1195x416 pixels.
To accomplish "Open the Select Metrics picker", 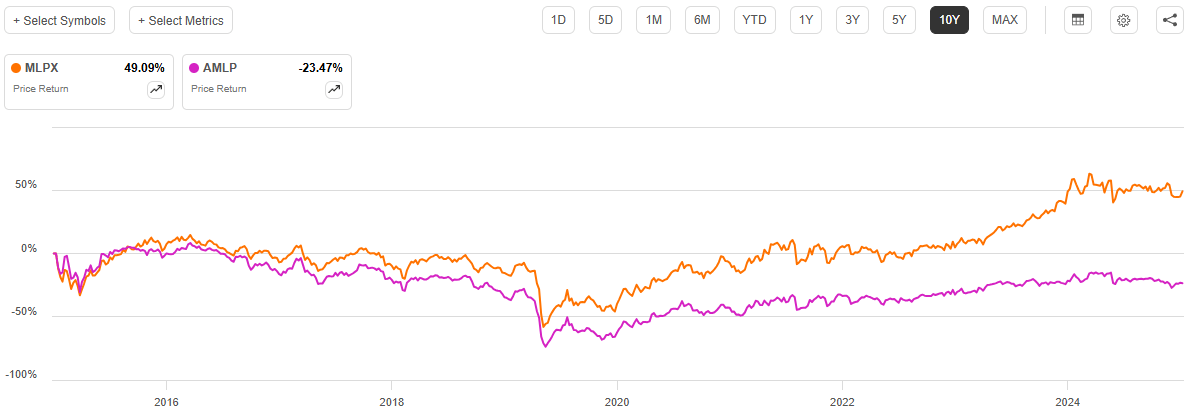I will tap(181, 20).
